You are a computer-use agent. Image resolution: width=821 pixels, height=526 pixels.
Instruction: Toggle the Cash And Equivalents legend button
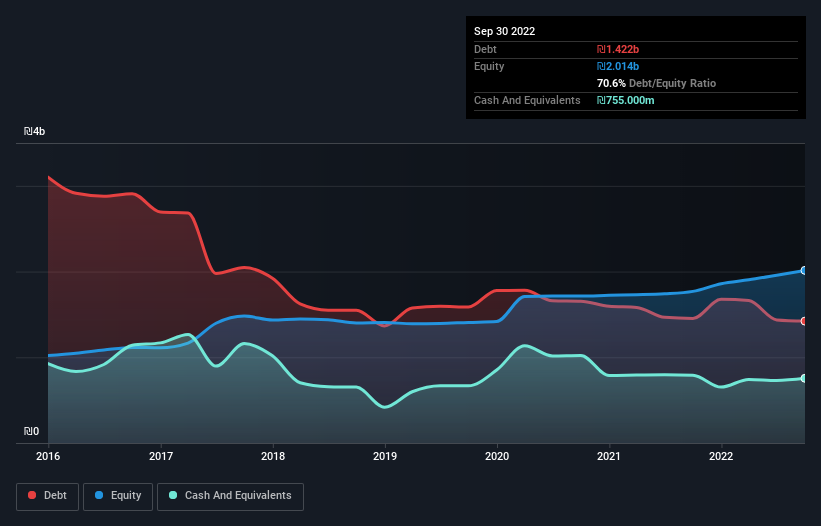pyautogui.click(x=230, y=496)
